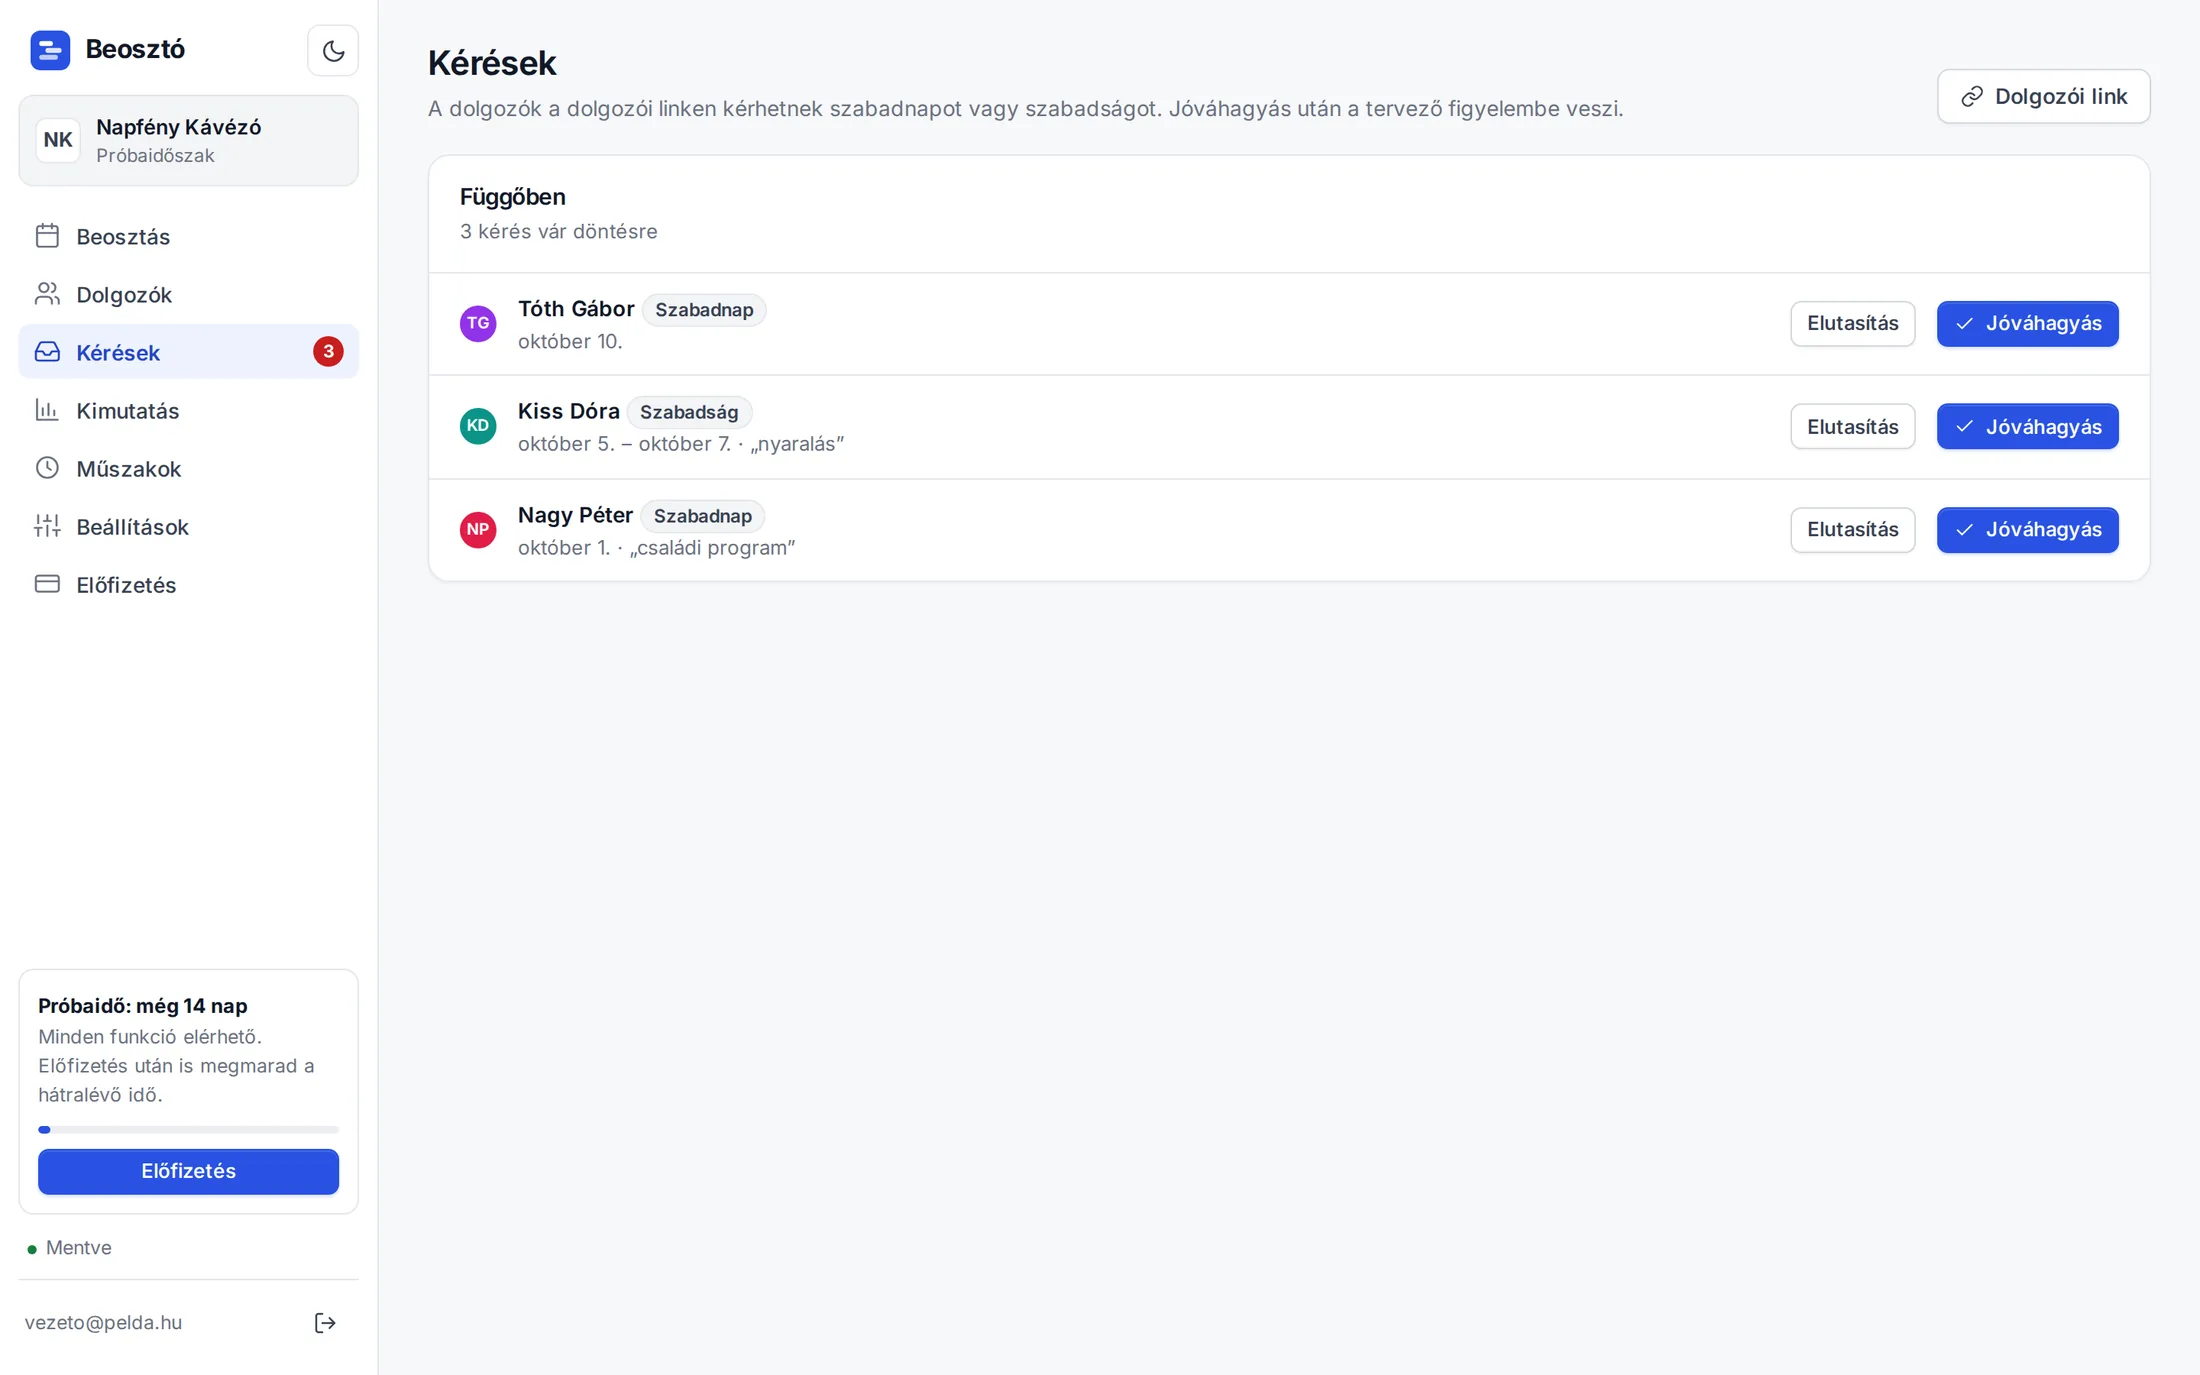
Task: Select Előfizetés in sidebar navigation
Action: coord(188,584)
